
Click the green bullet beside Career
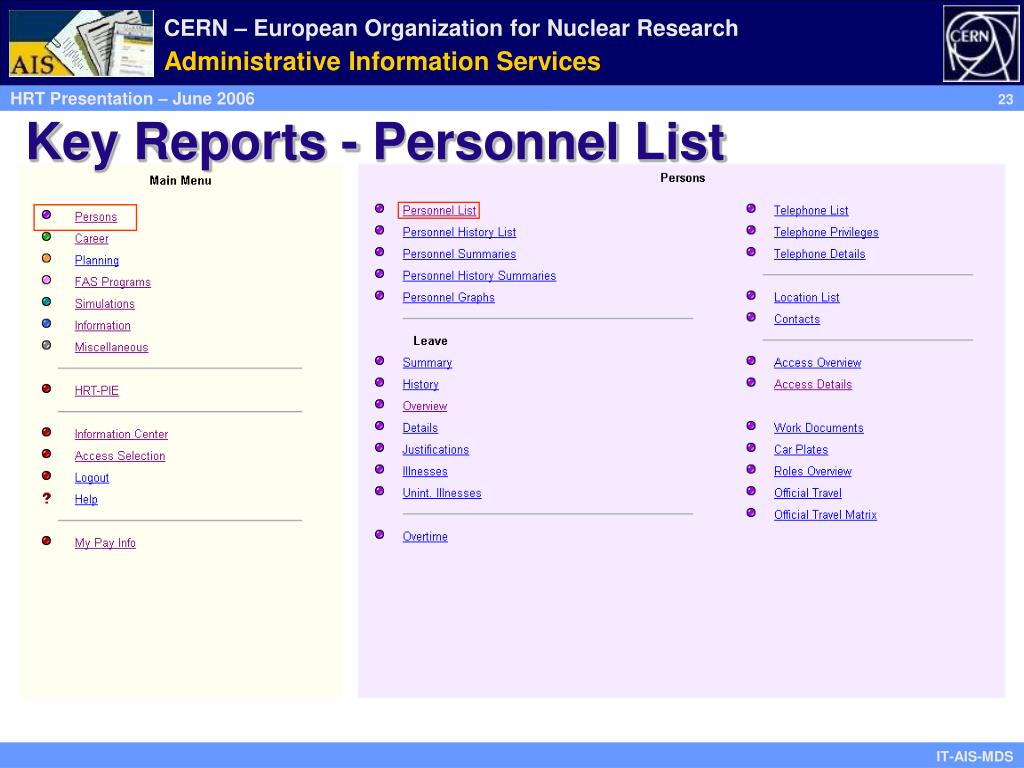(x=46, y=236)
